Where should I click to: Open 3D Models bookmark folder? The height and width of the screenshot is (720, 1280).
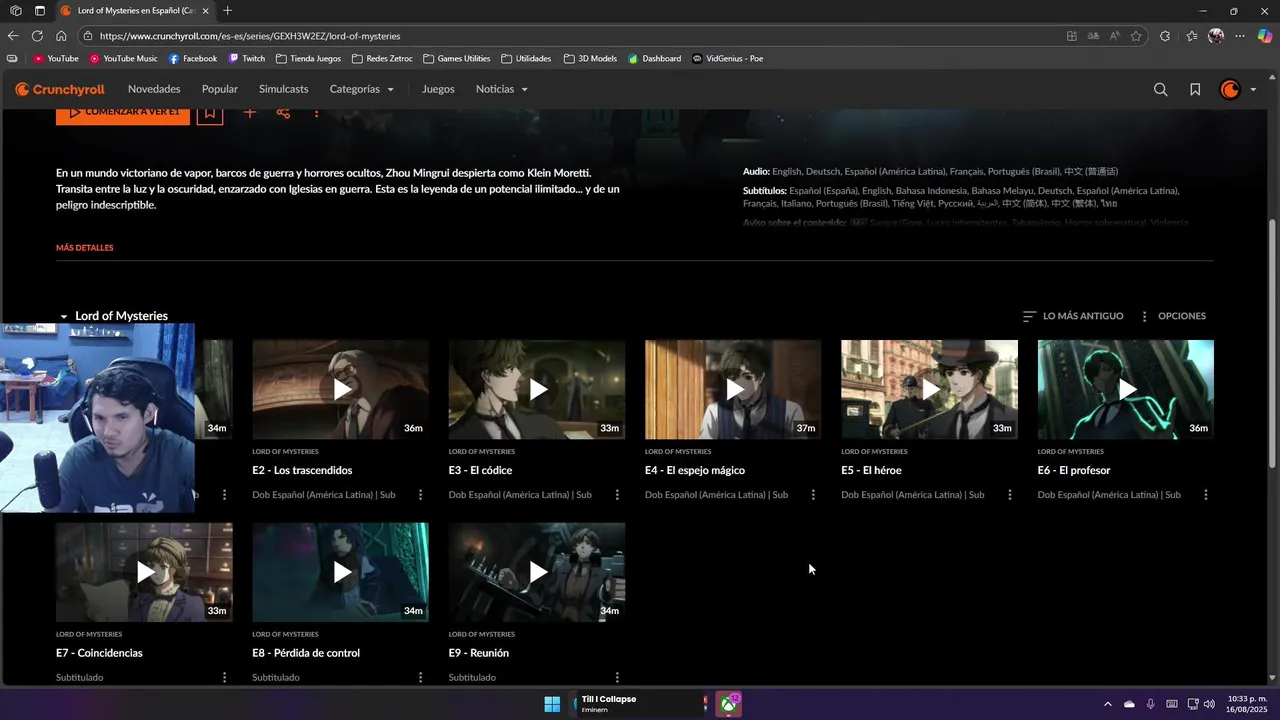click(x=590, y=59)
